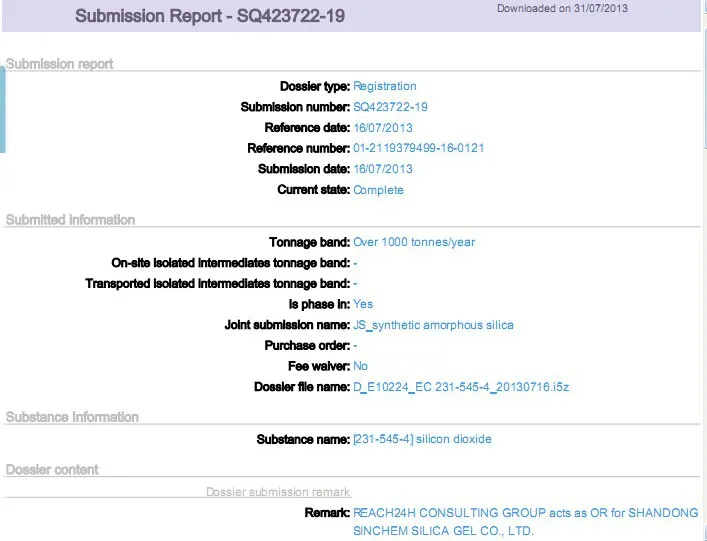Click the Complete current state value
Viewport: 707px width, 541px height.
[x=378, y=190]
